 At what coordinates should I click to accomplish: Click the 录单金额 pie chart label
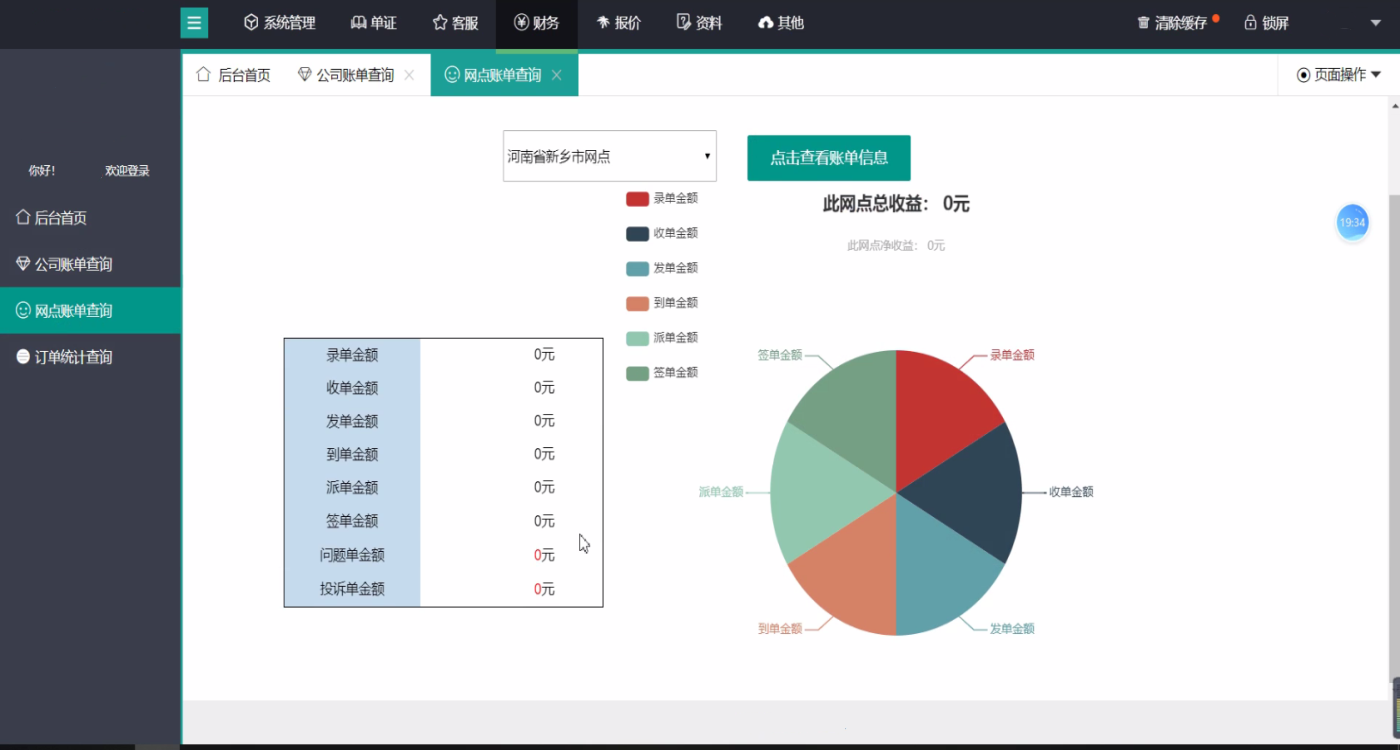tap(1012, 355)
